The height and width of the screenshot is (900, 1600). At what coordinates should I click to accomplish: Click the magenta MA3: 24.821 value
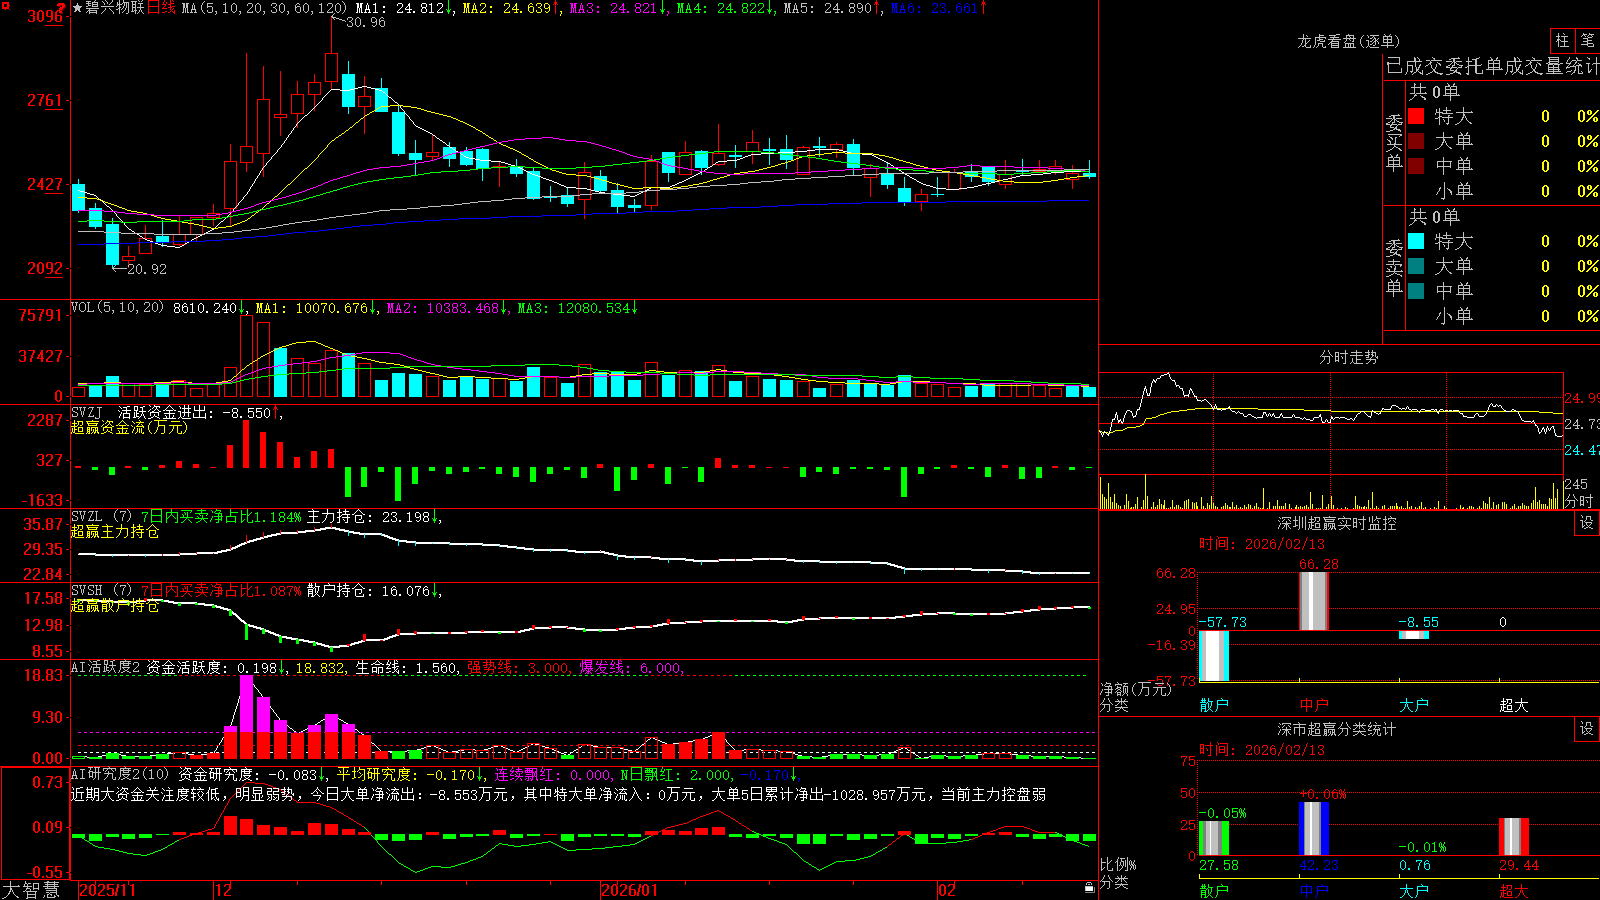pyautogui.click(x=617, y=8)
